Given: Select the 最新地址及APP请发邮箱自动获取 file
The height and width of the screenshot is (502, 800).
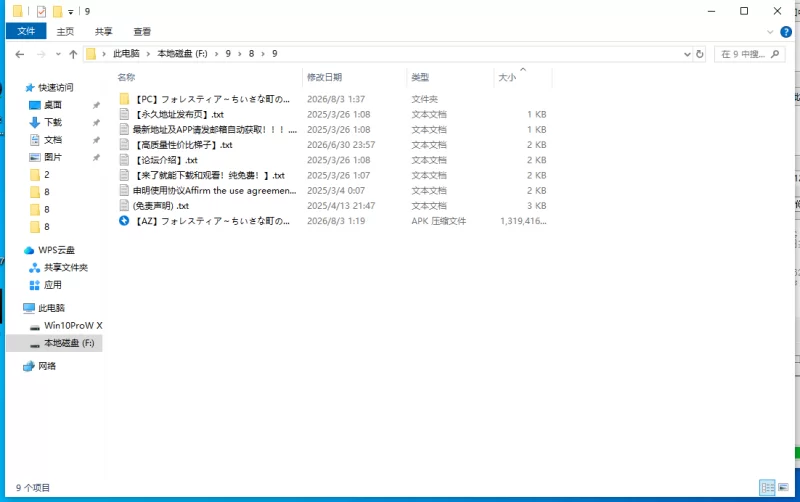Looking at the screenshot, I should pyautogui.click(x=215, y=130).
